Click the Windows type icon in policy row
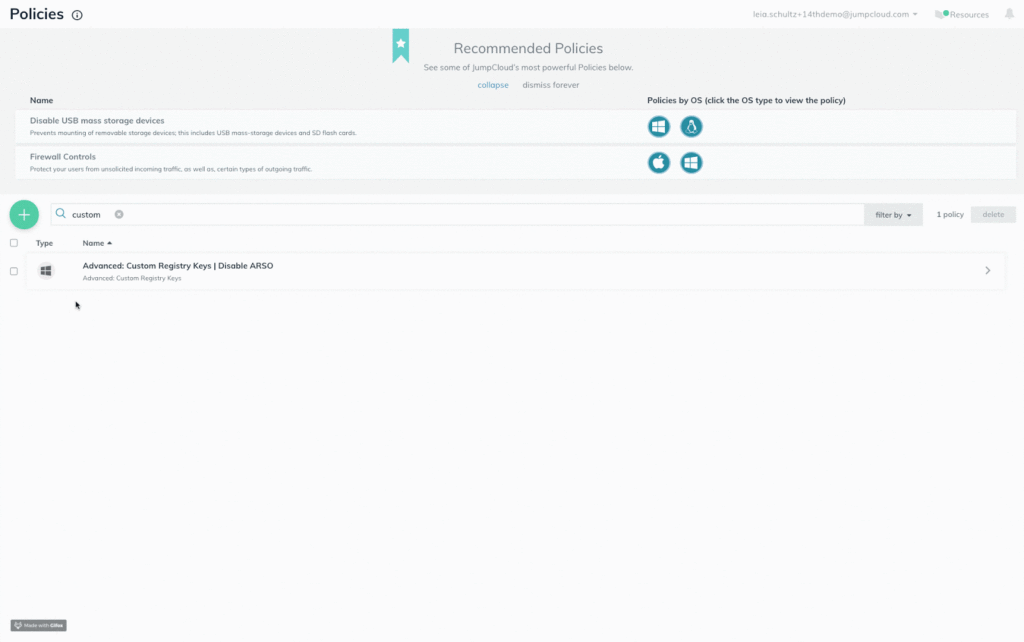 coord(45,271)
